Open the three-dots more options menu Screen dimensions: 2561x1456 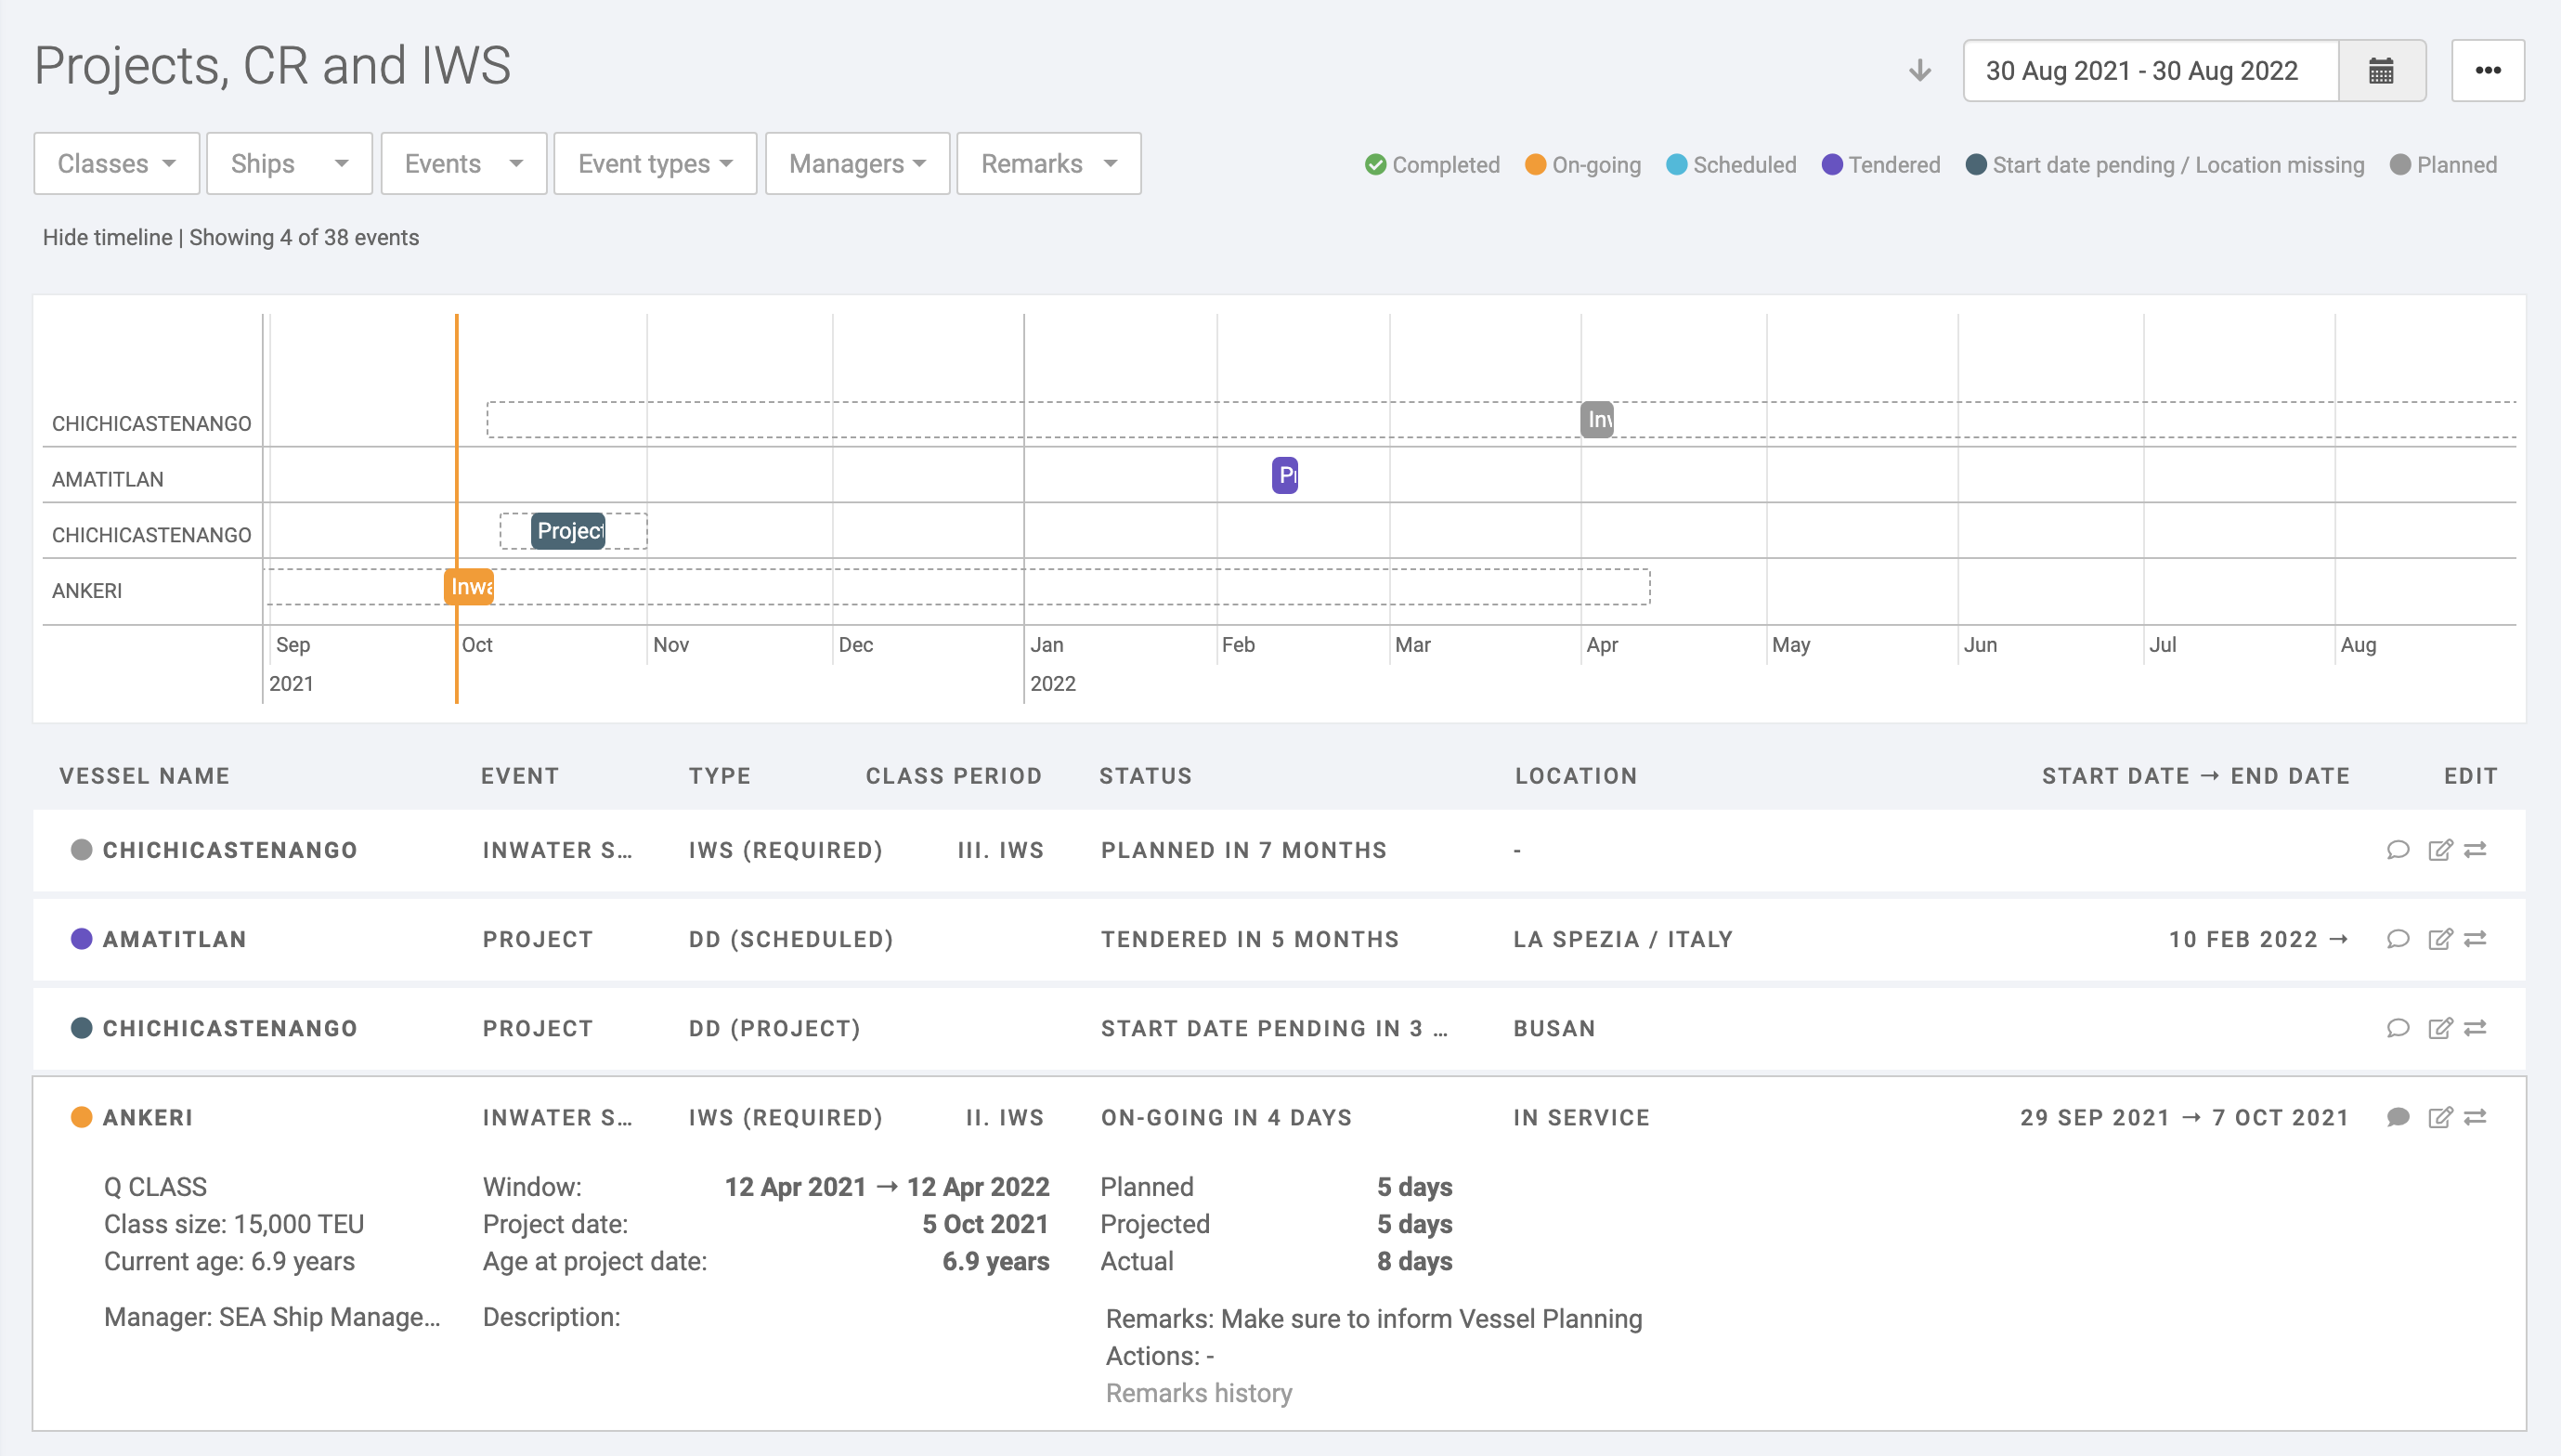(x=2487, y=71)
